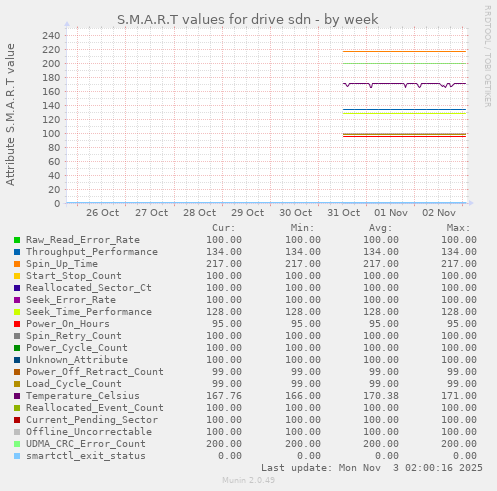Click the Min: column header
The width and height of the screenshot is (497, 491).
coord(302,228)
